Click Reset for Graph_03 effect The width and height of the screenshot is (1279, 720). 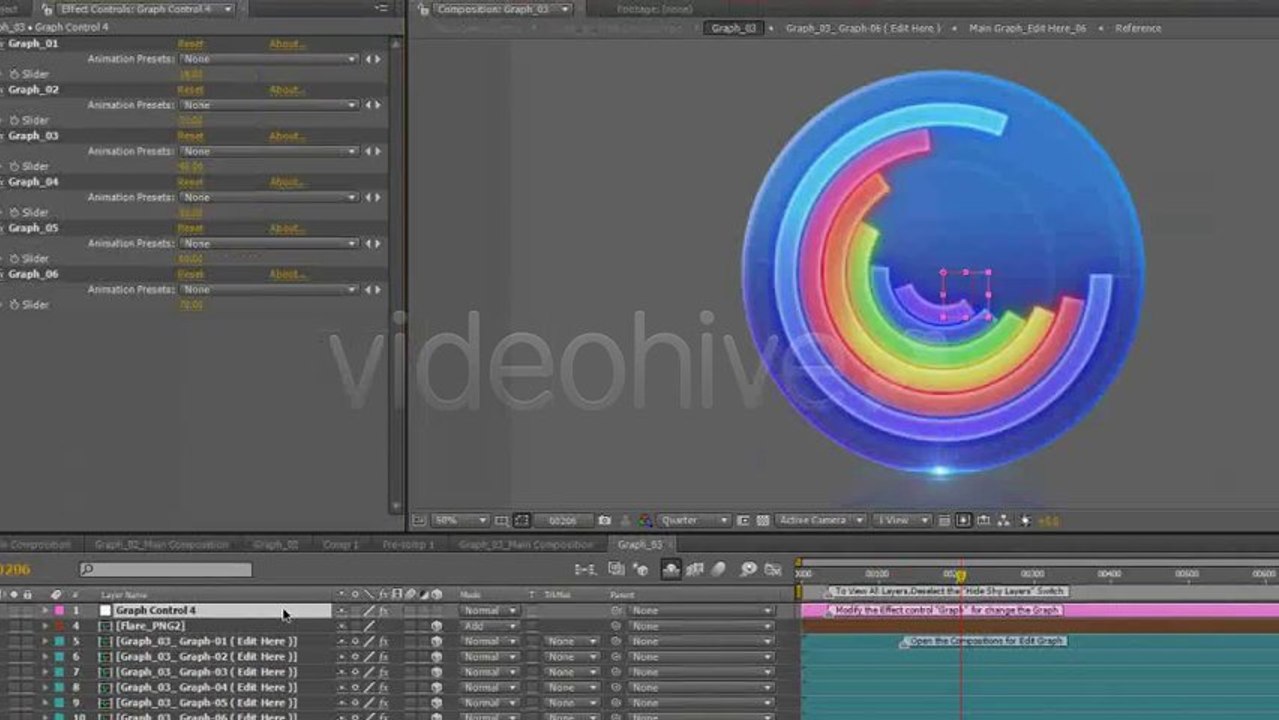point(190,136)
